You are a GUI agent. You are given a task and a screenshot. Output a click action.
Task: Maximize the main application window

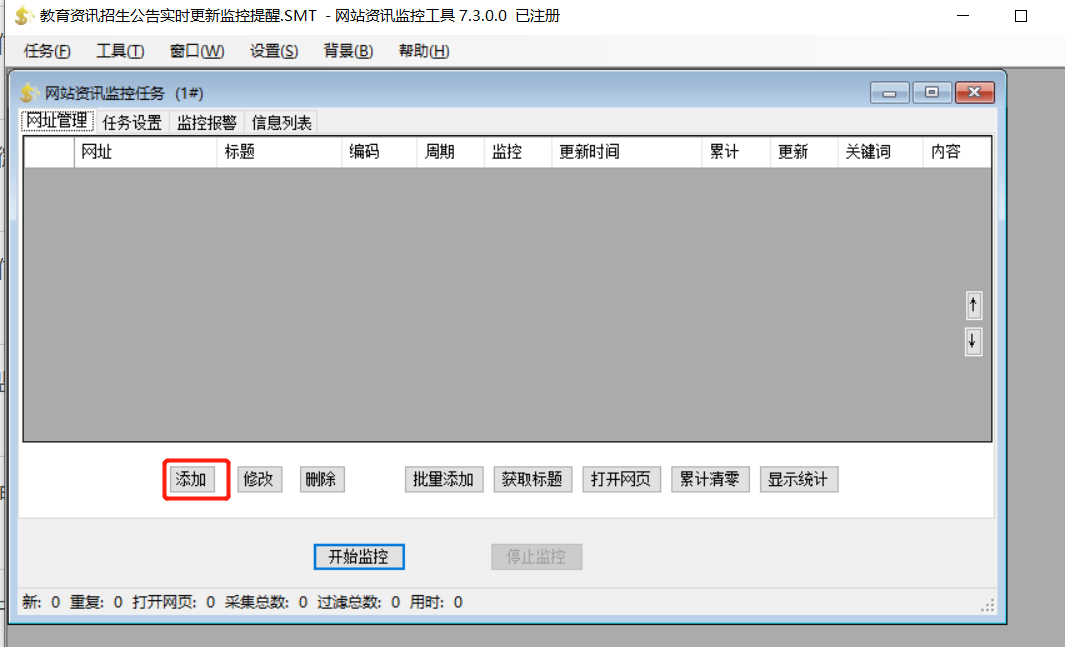coord(1021,16)
